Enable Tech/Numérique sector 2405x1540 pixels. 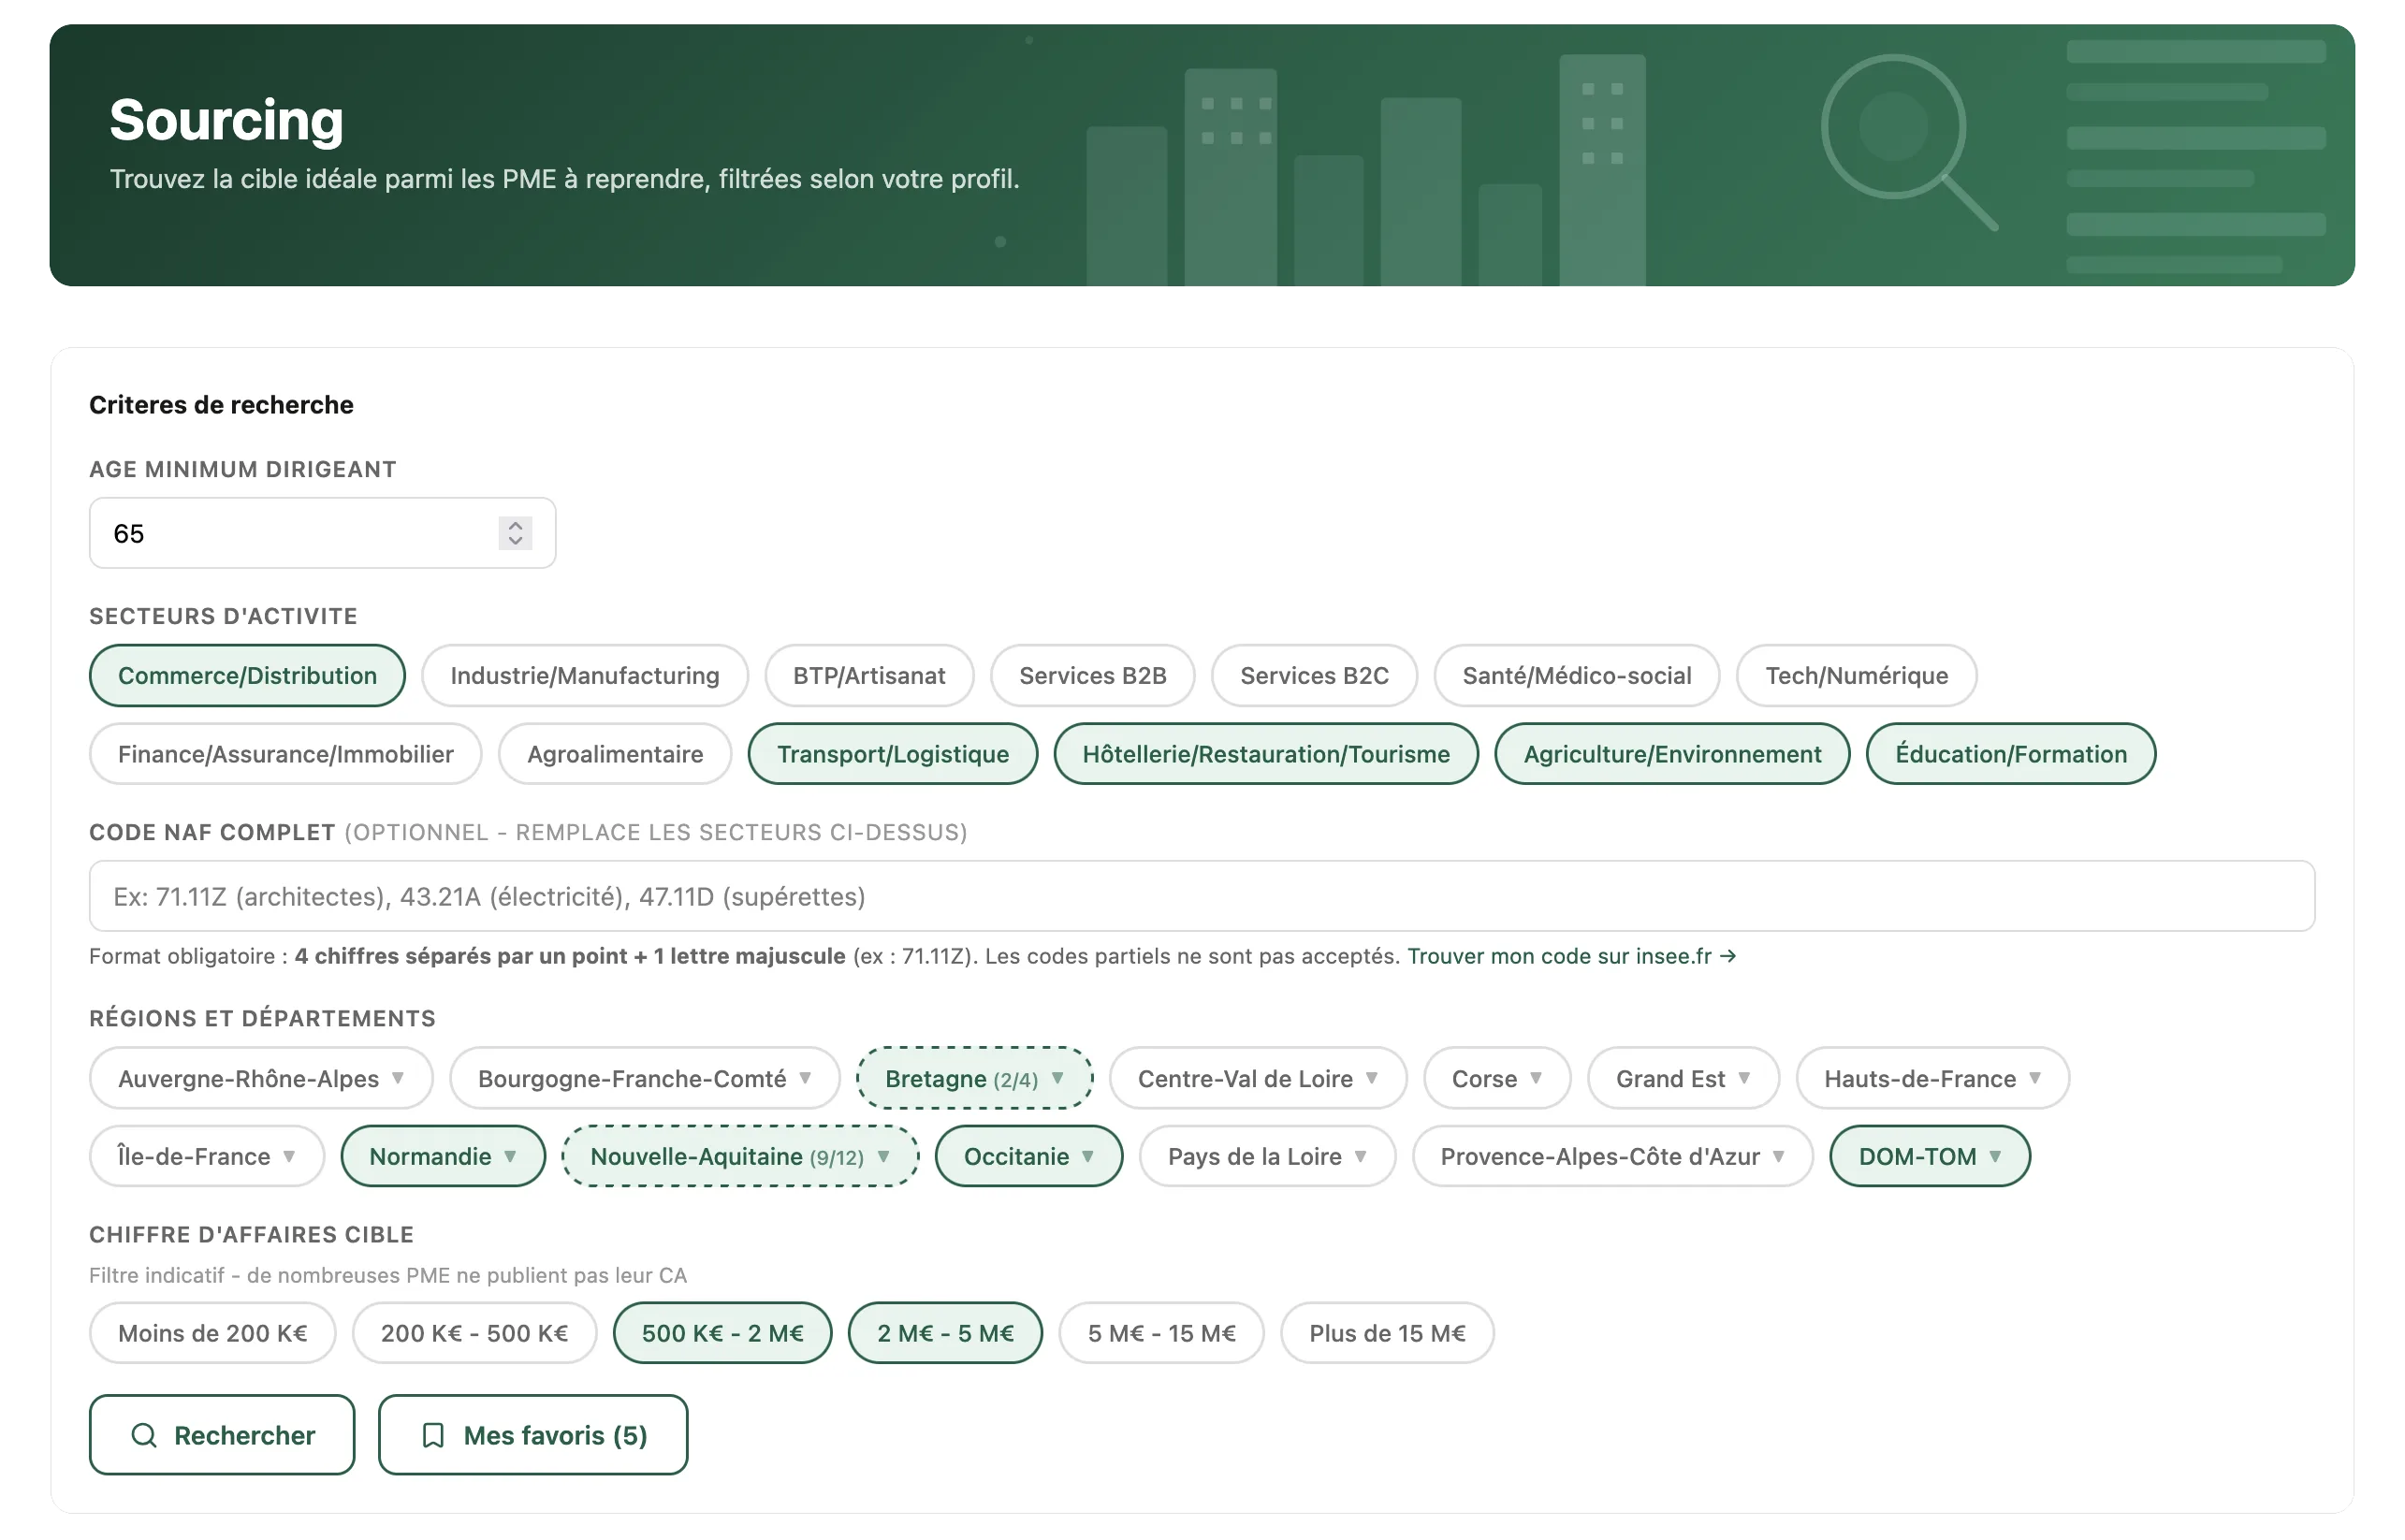(x=1856, y=675)
